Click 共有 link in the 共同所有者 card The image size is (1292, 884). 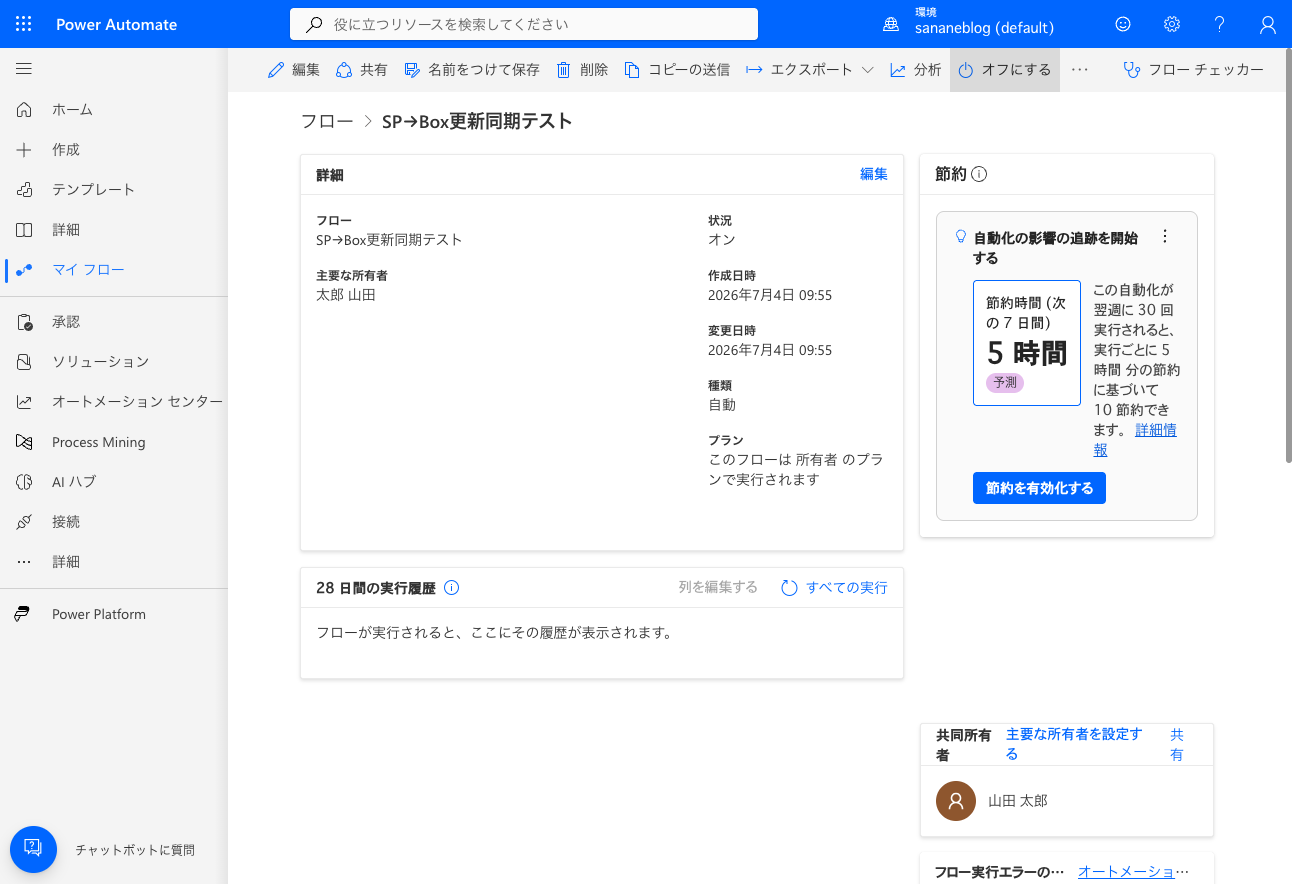1177,744
